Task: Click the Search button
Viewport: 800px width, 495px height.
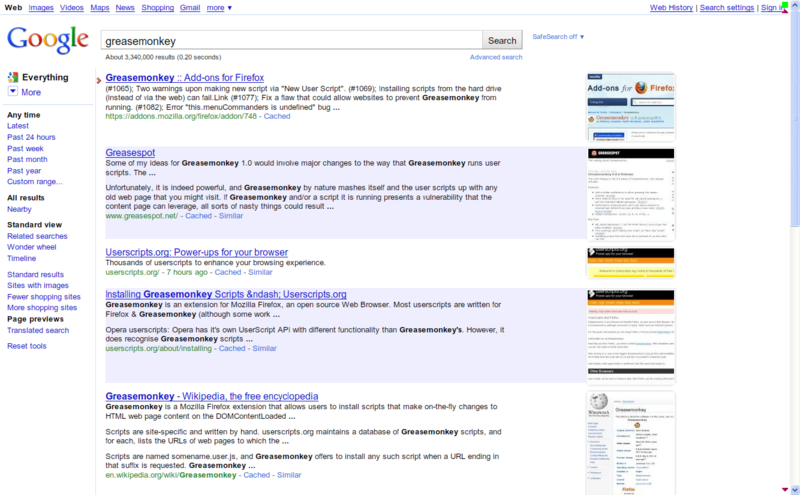Action: pyautogui.click(x=502, y=40)
